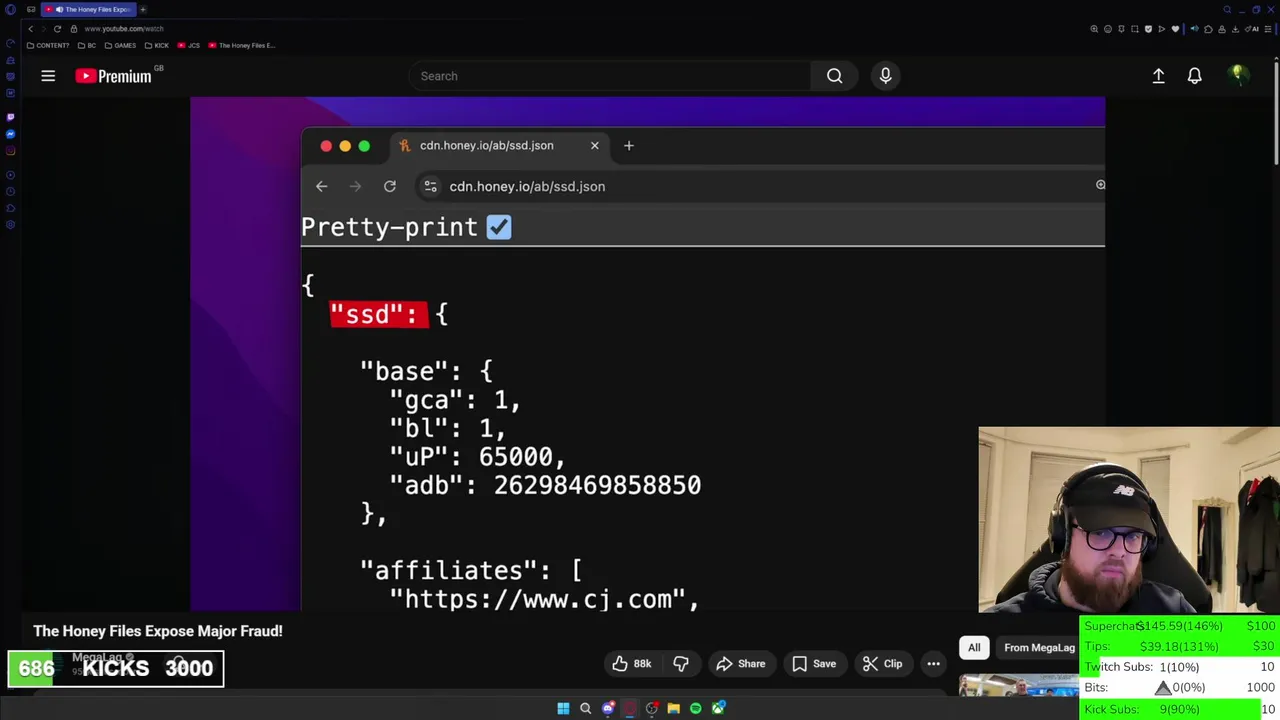
Task: Select the All recommendations chip
Action: pos(974,648)
